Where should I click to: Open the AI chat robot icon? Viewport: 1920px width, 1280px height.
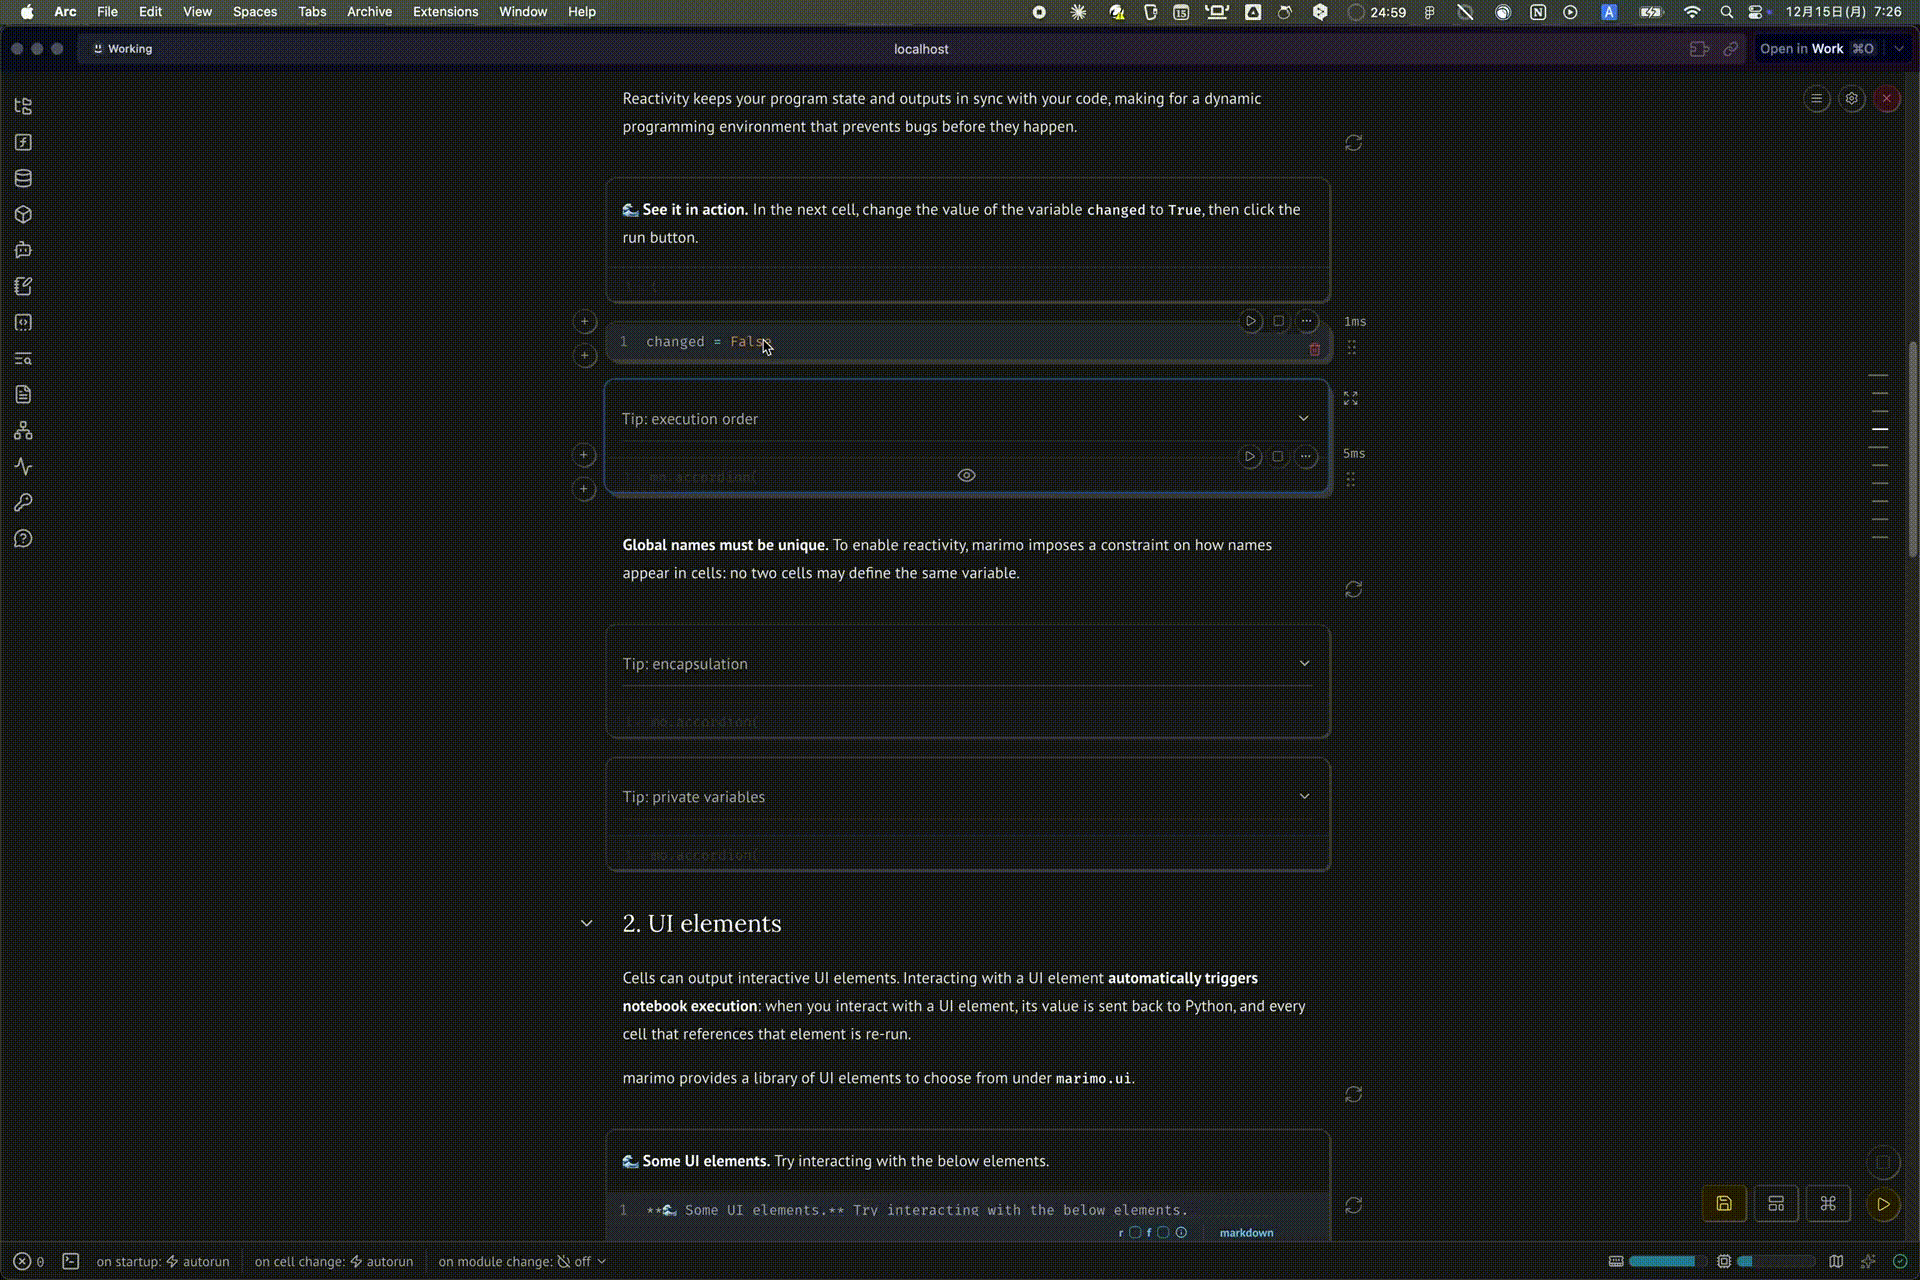[23, 250]
